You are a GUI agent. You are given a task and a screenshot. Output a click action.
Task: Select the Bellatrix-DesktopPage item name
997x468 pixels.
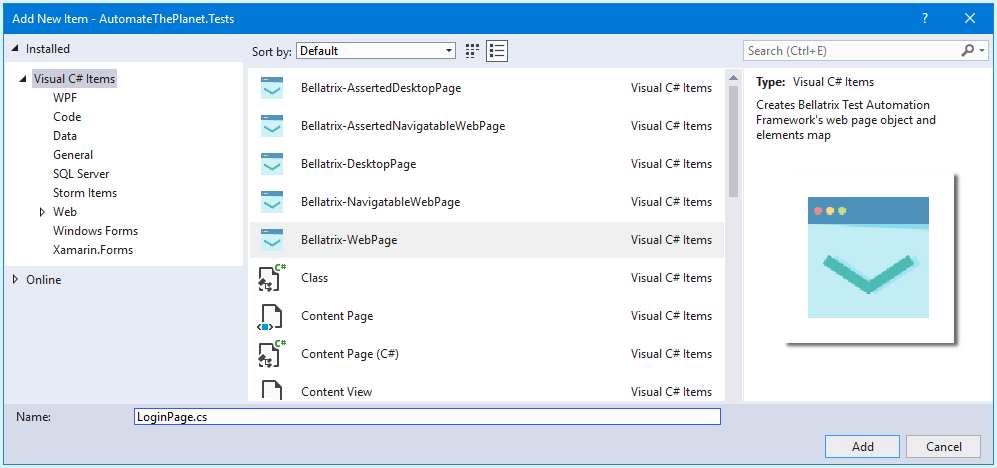click(359, 164)
